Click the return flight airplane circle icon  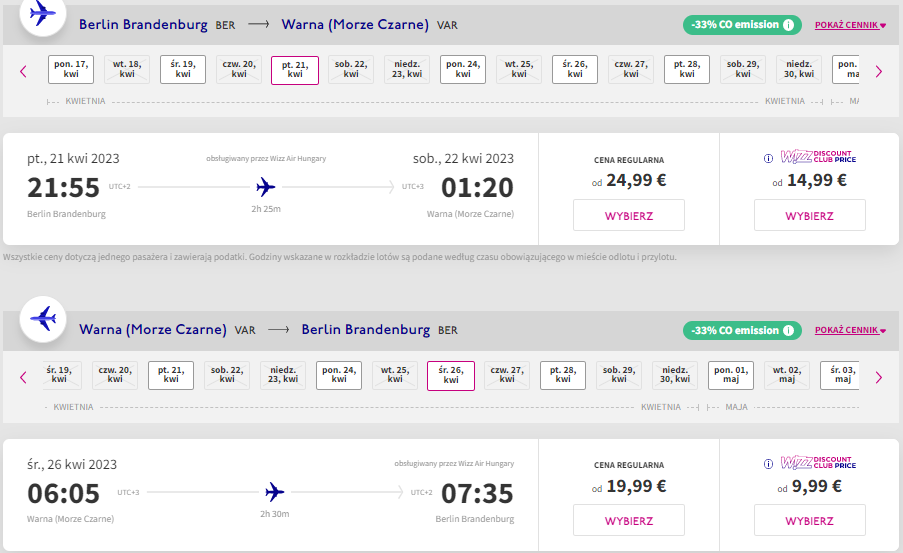[43, 319]
